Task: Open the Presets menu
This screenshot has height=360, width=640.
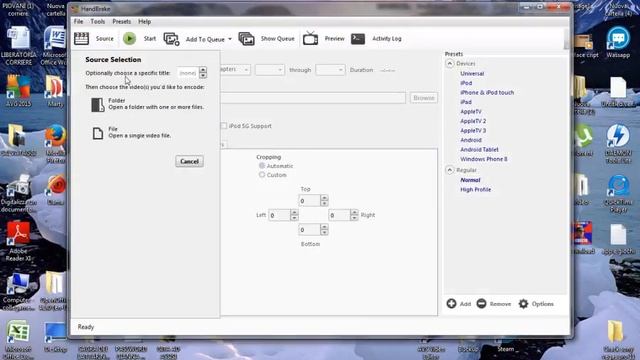Action: click(122, 22)
